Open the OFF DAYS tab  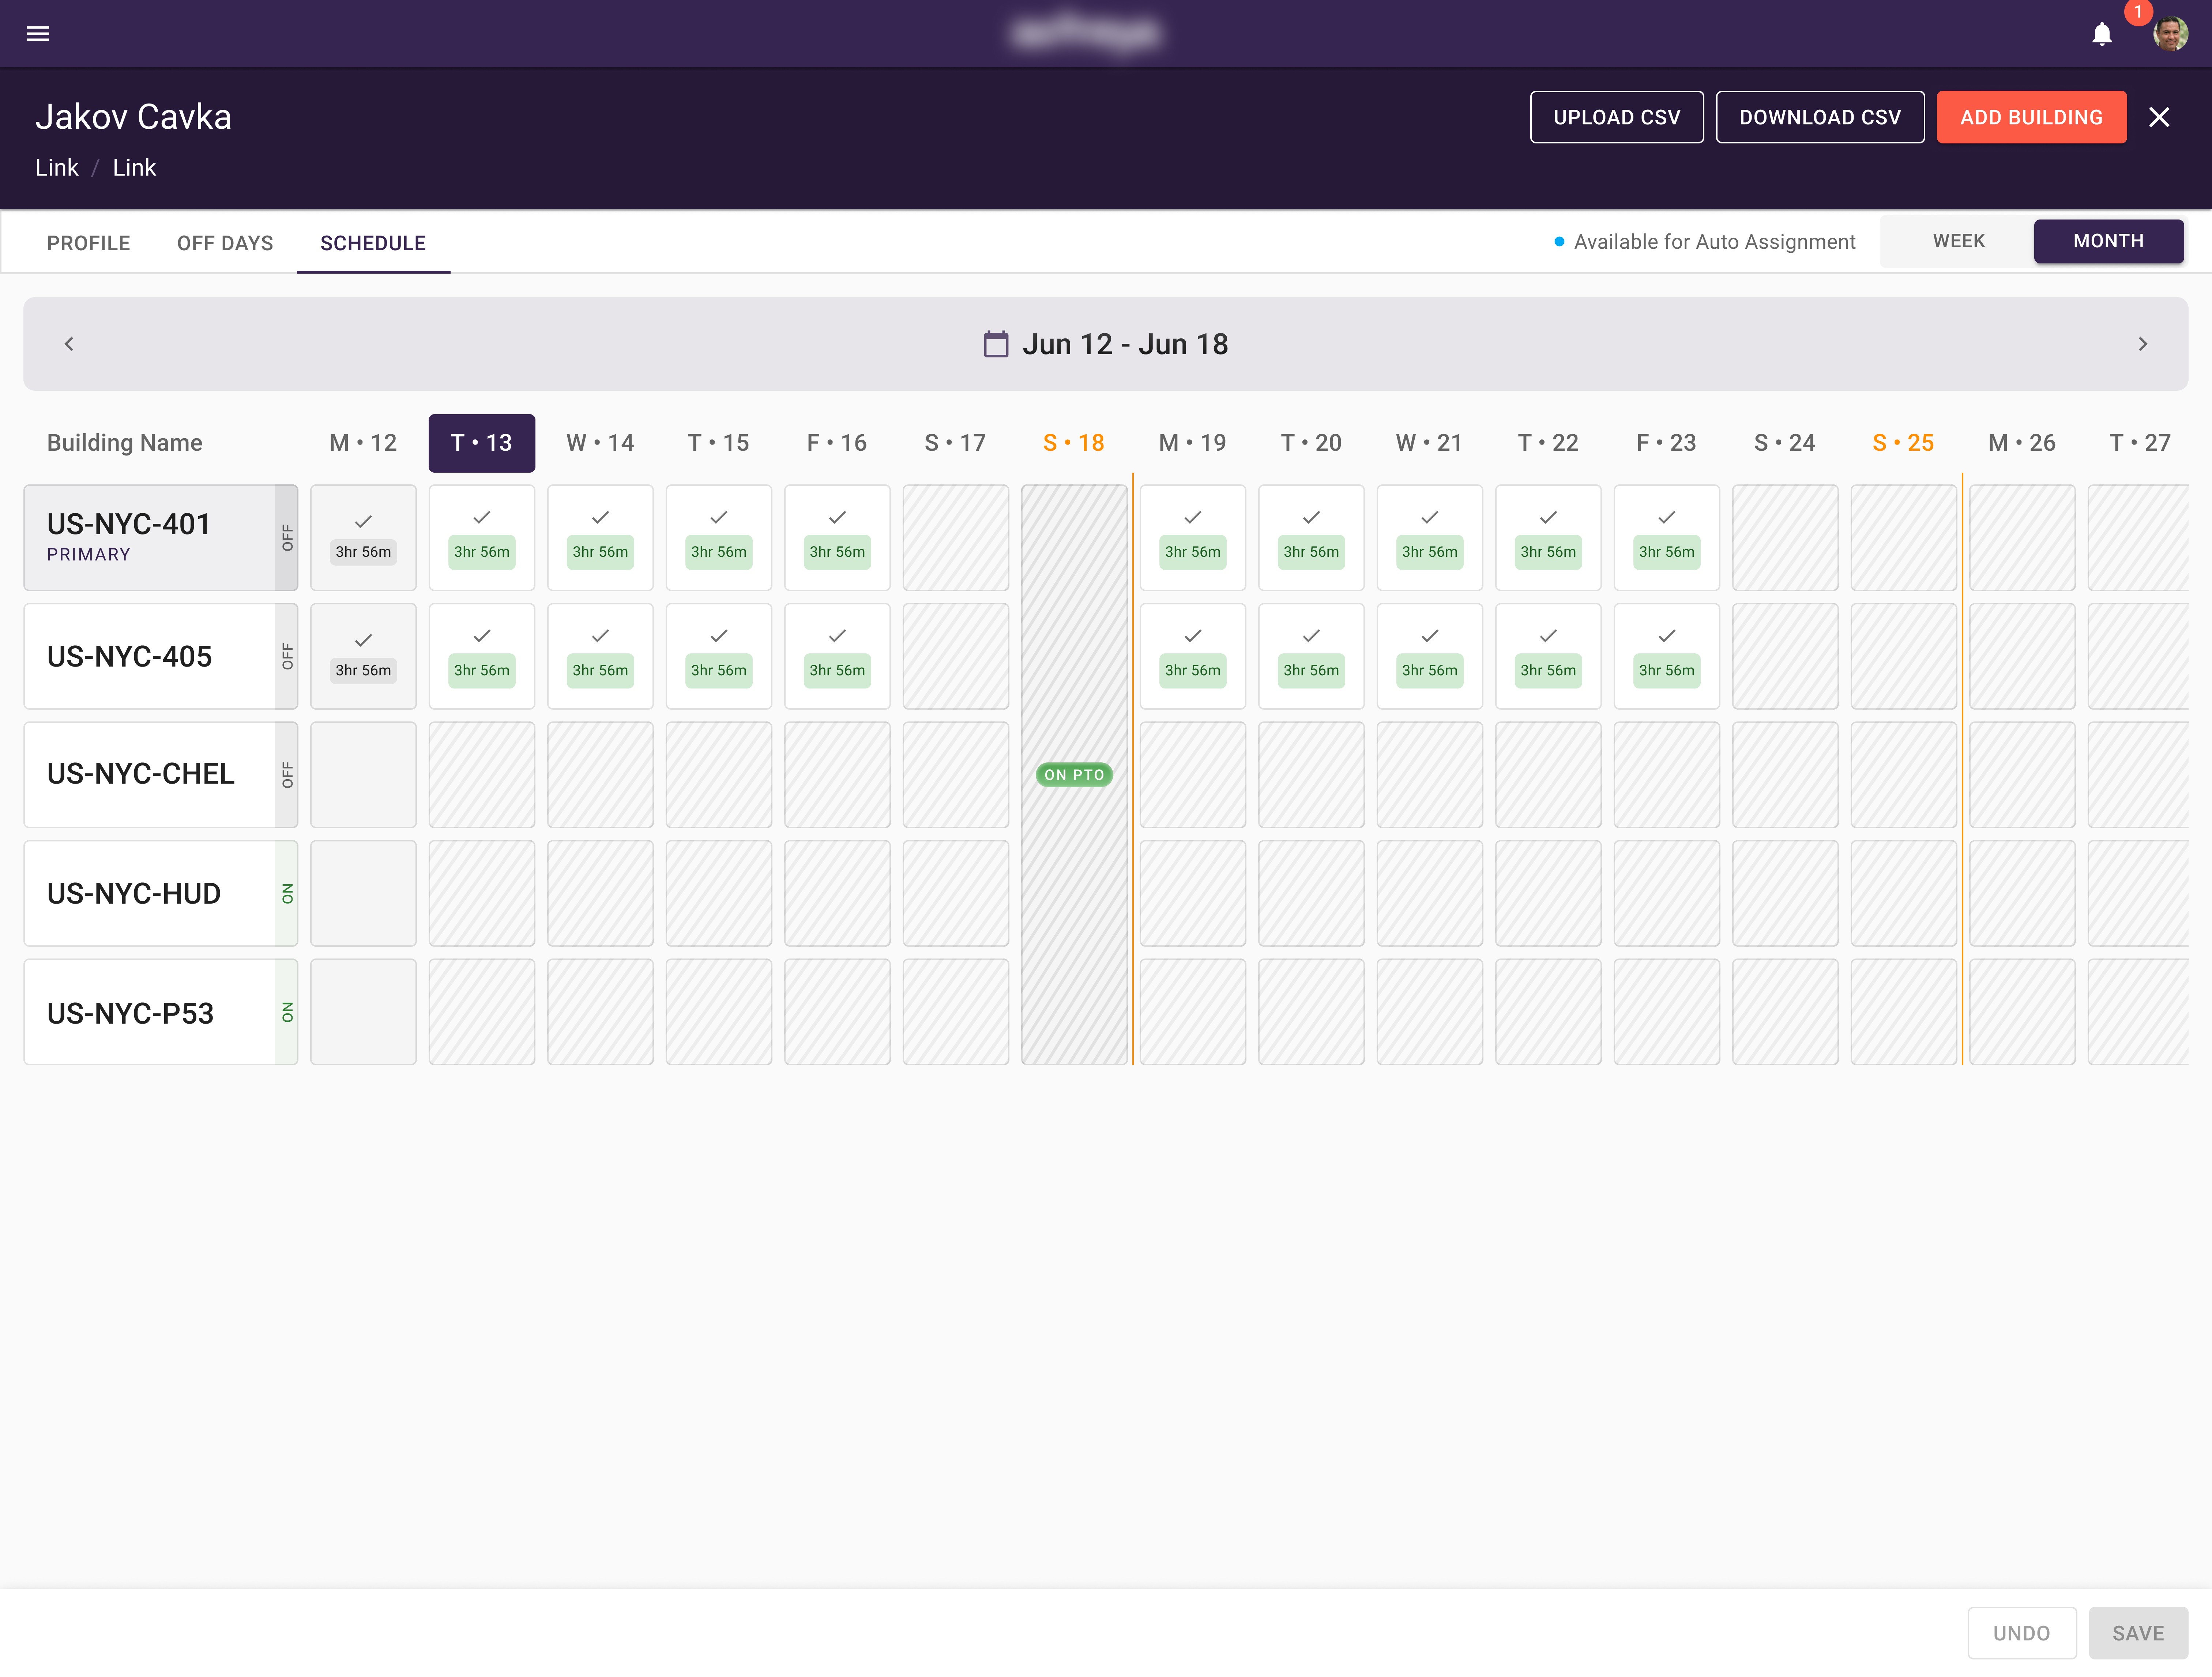point(225,243)
